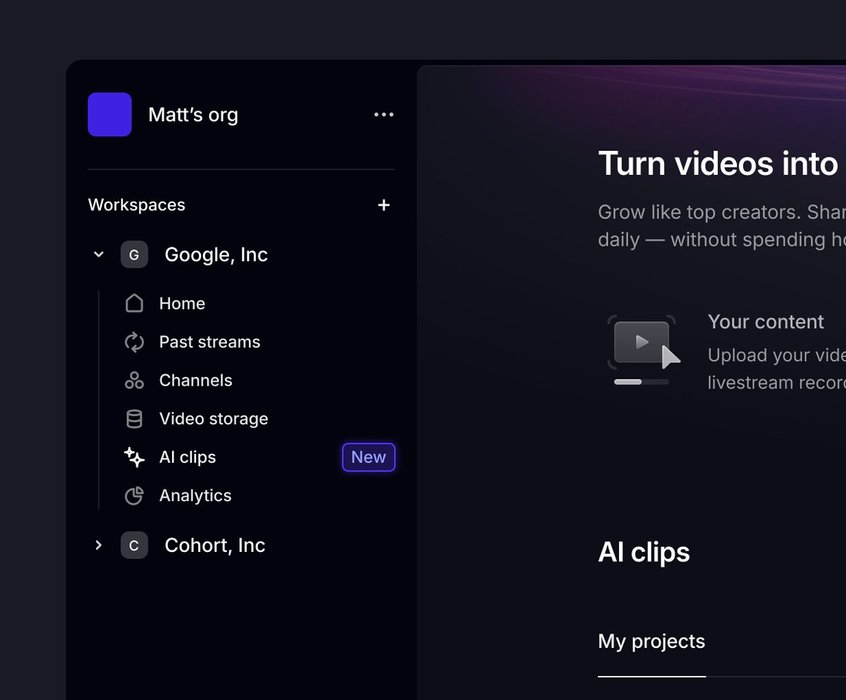Expand the Cohort, Inc workspace chevron
The width and height of the screenshot is (846, 700).
point(98,545)
